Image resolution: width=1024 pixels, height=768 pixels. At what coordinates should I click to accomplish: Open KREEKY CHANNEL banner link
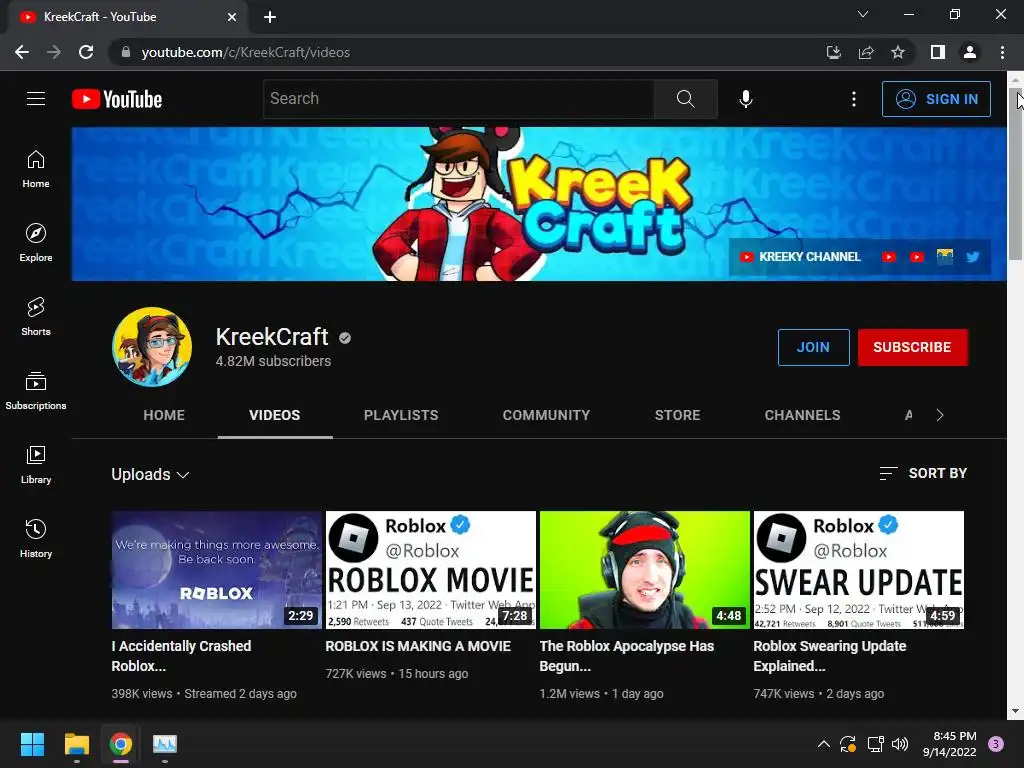coord(800,257)
